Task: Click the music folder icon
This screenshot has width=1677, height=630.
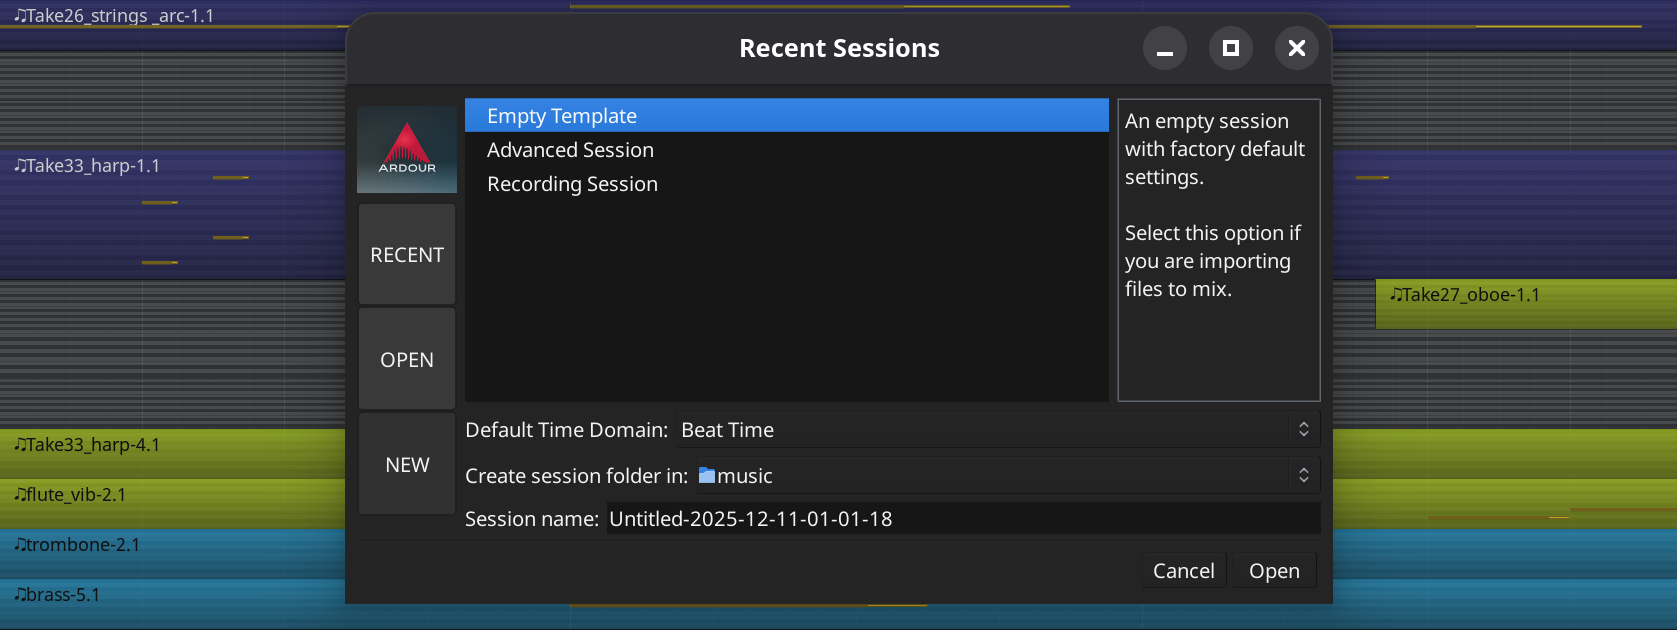Action: 707,476
